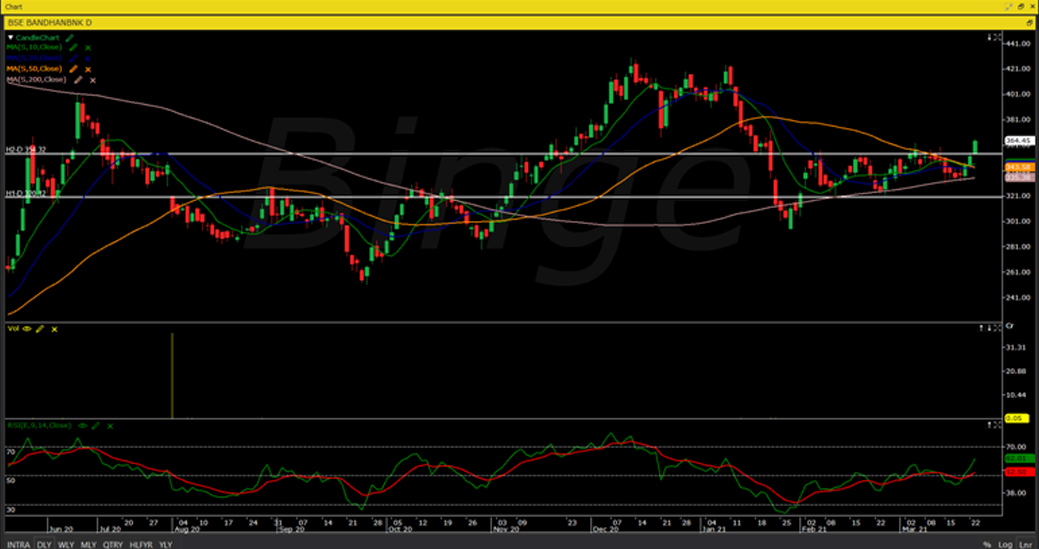Screen dimensions: 1039x549
Task: Edit the MA(S,10,Close) indicator settings
Action: pos(73,48)
